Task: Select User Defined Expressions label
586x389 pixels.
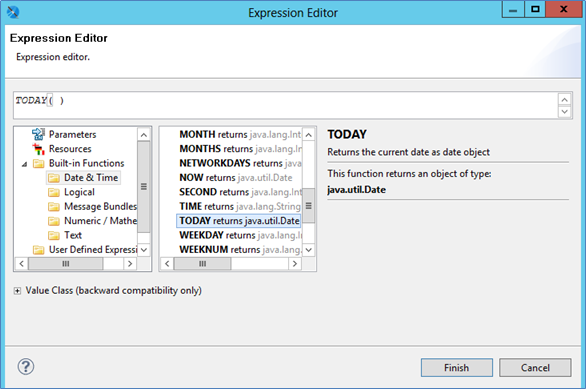Action: coord(93,250)
